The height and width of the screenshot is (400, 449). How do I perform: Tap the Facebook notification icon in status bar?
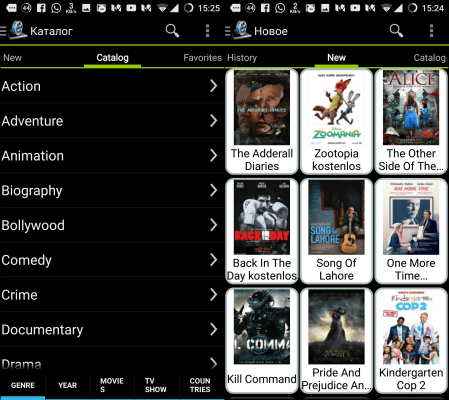click(41, 8)
